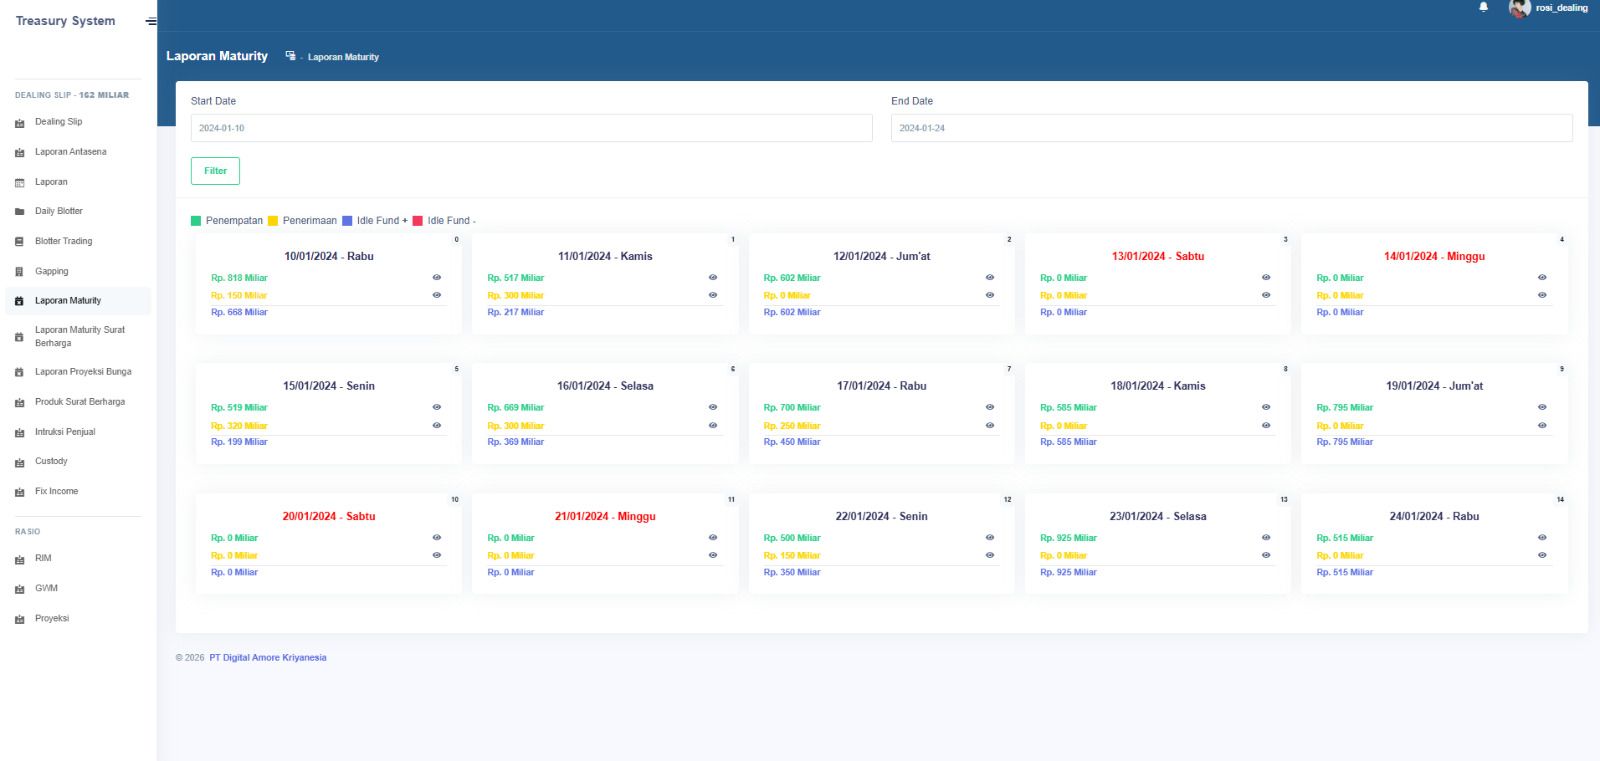Click the Dealing Slip sidebar icon

point(19,123)
